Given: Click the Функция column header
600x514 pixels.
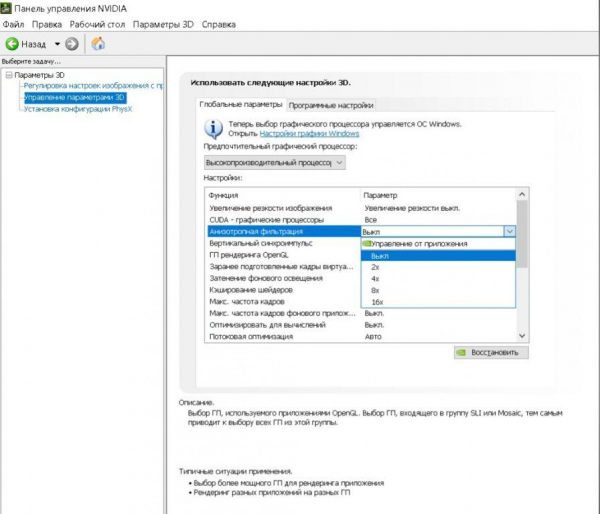Looking at the screenshot, I should (283, 195).
